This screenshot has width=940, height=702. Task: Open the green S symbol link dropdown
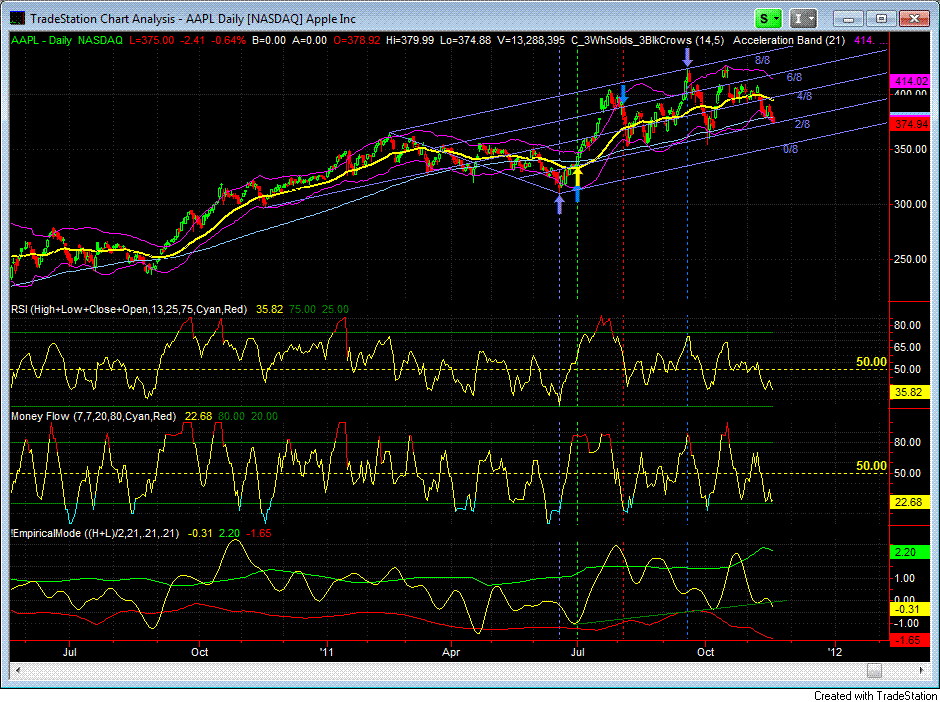(768, 19)
